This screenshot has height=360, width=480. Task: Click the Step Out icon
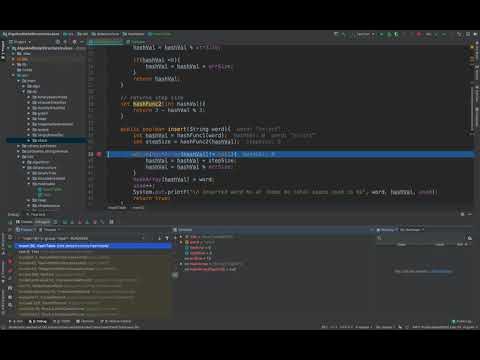[87, 222]
